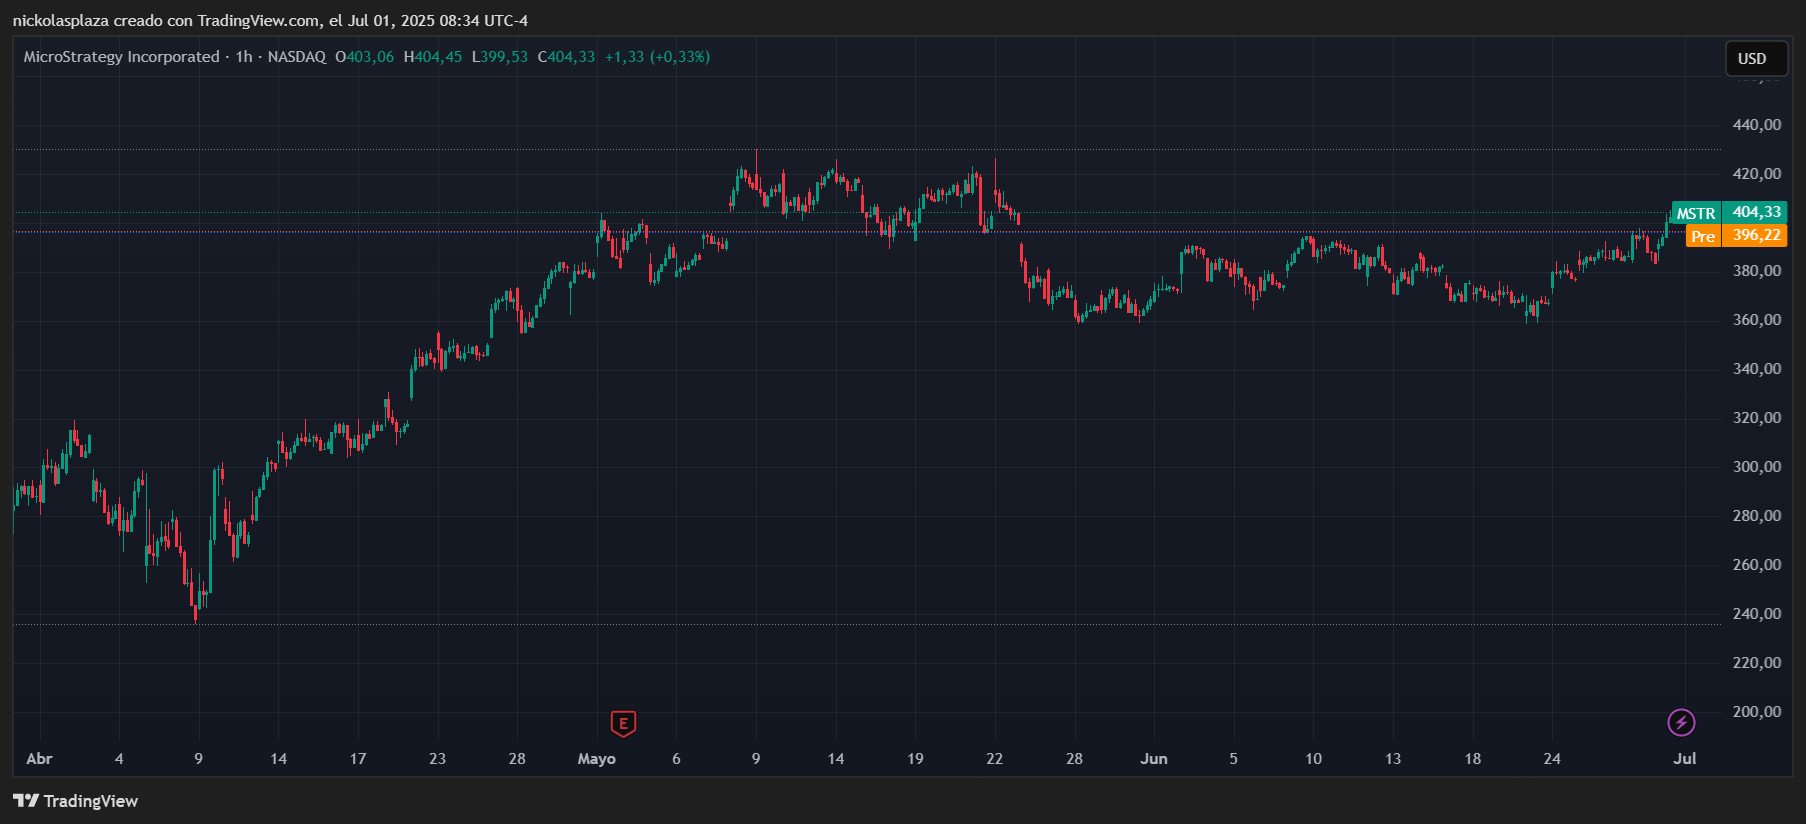This screenshot has width=1806, height=824.
Task: Click the Abr date label on axis
Action: [x=39, y=759]
